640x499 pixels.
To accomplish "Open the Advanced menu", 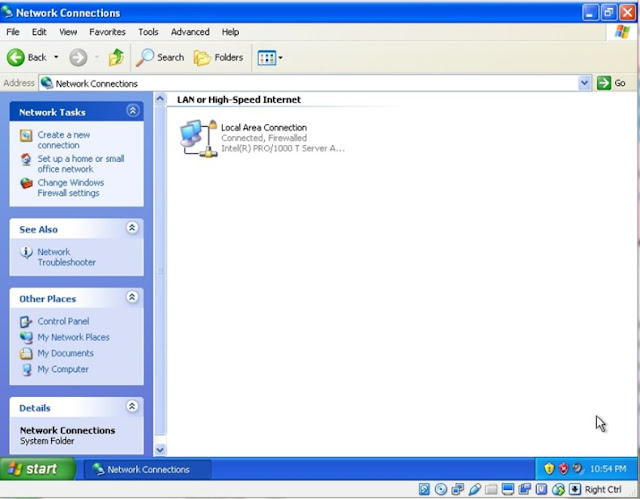I will (x=190, y=32).
